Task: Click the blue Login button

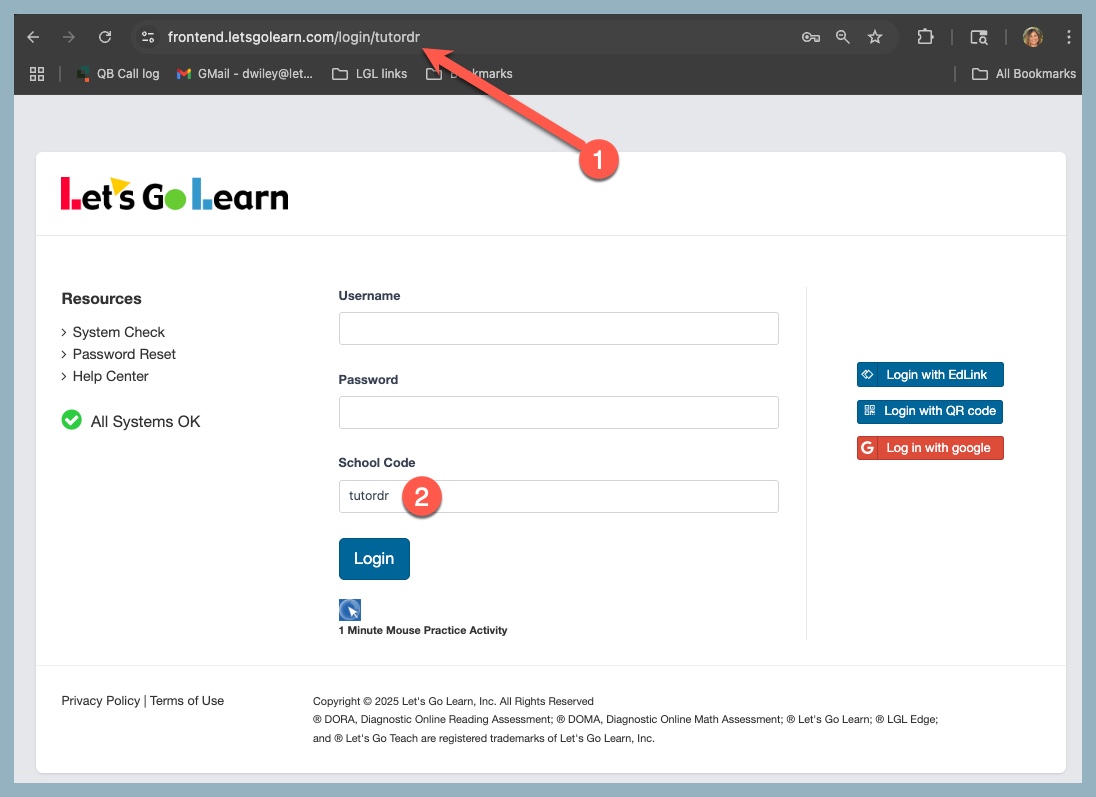Action: [x=374, y=559]
